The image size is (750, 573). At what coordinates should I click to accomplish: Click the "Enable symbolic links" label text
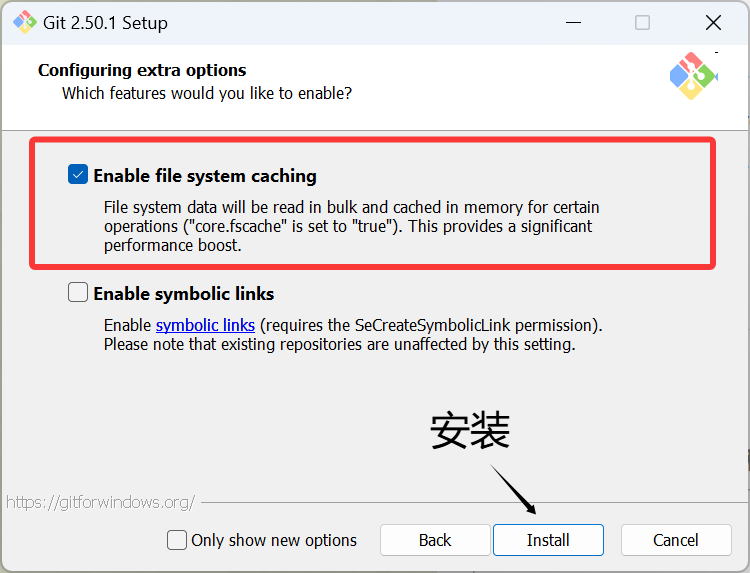click(x=184, y=294)
